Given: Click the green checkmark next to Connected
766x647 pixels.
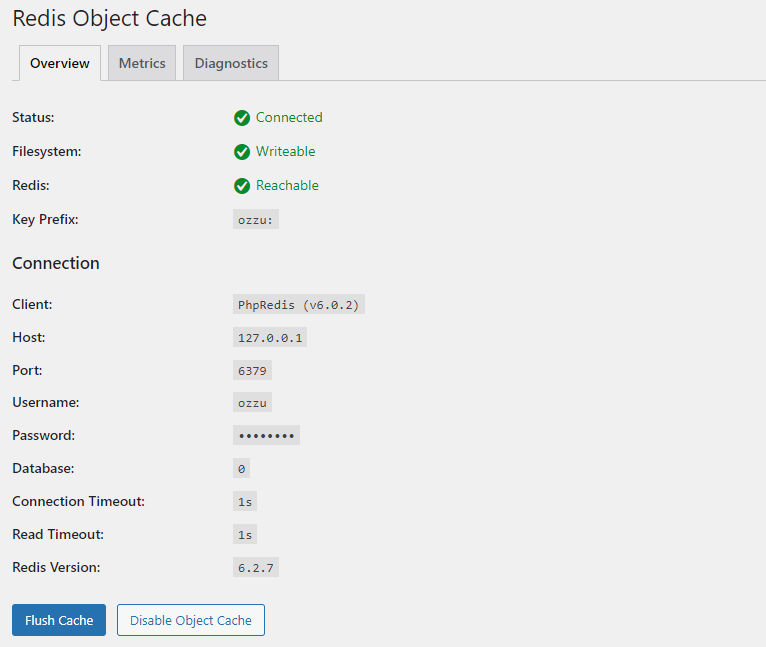Looking at the screenshot, I should pos(242,118).
